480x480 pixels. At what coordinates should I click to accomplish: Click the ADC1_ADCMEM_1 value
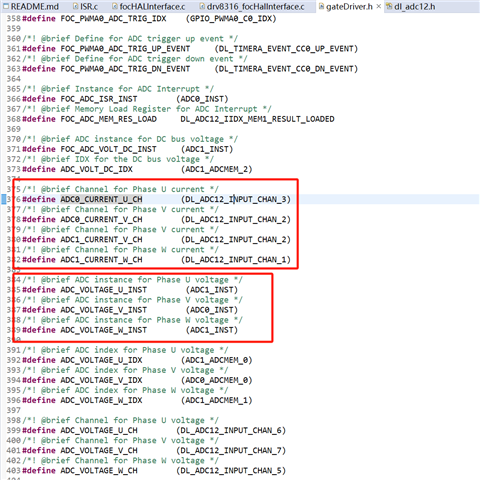(x=217, y=400)
